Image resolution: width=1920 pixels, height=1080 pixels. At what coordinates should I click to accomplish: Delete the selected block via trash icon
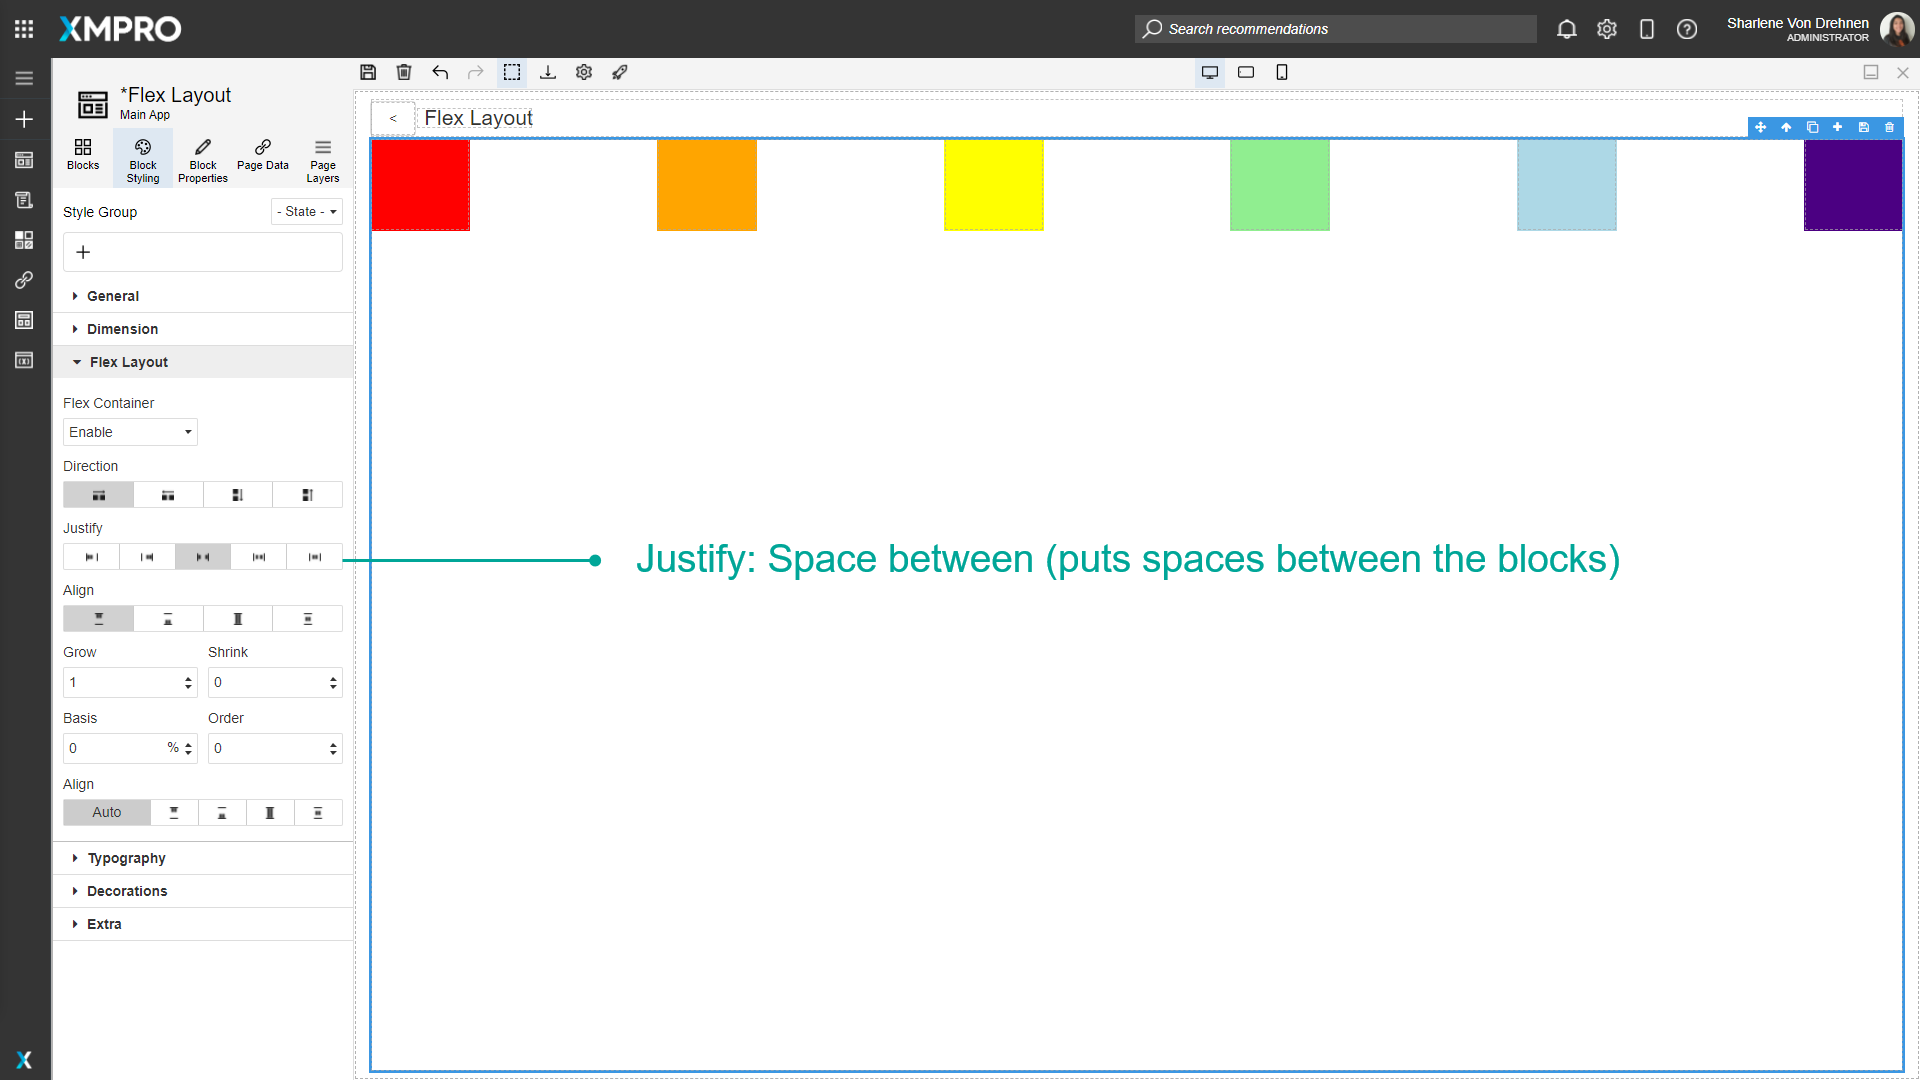[1889, 128]
